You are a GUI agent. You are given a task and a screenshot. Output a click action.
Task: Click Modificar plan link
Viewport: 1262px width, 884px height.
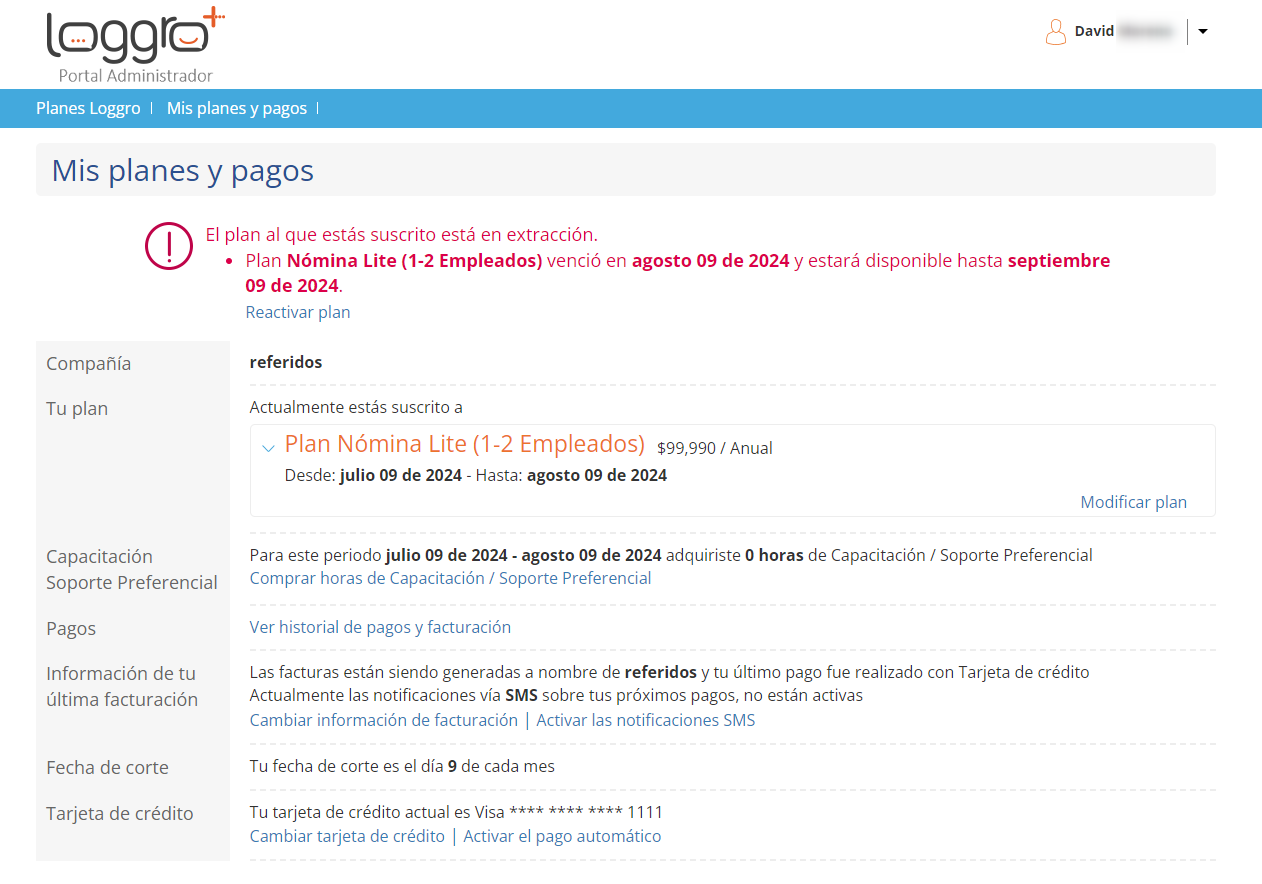(1133, 502)
